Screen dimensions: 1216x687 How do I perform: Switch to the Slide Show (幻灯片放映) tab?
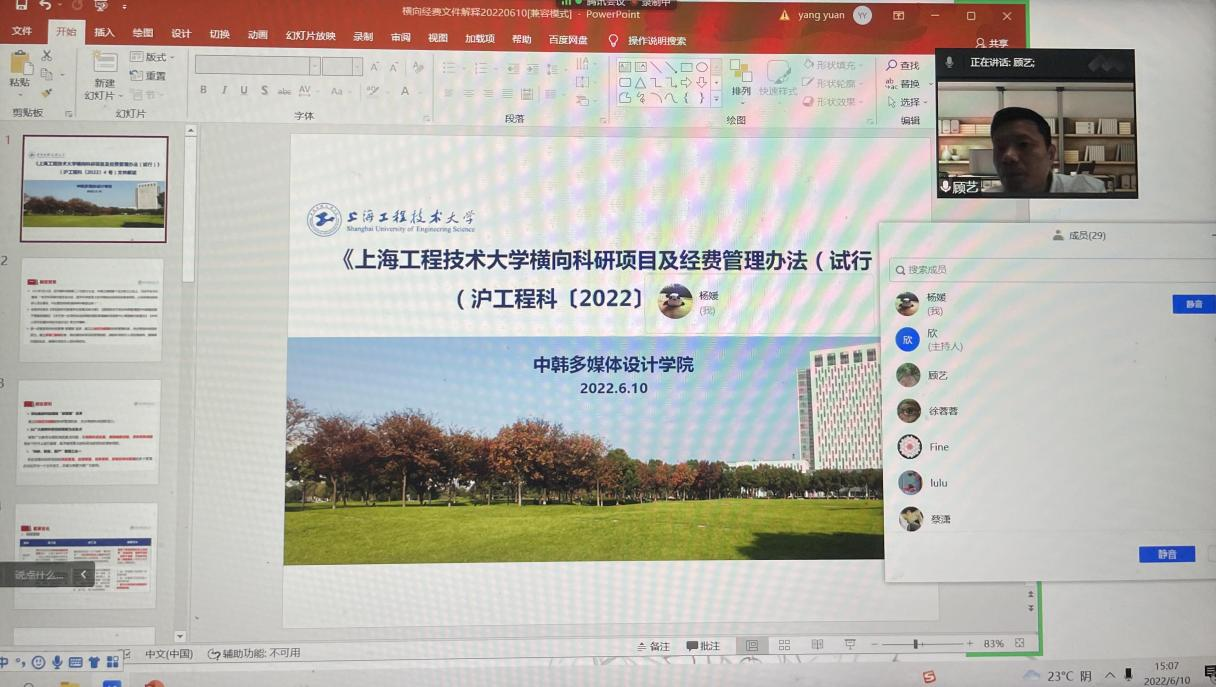[x=310, y=36]
